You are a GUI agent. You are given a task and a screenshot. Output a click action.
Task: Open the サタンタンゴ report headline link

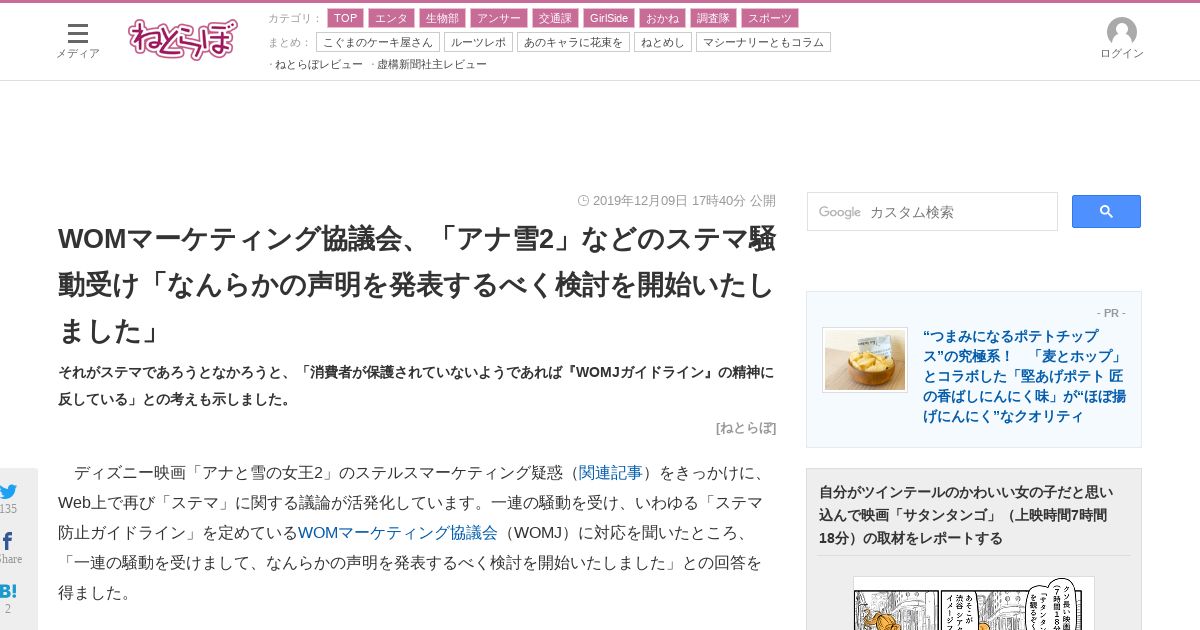pyautogui.click(x=966, y=515)
